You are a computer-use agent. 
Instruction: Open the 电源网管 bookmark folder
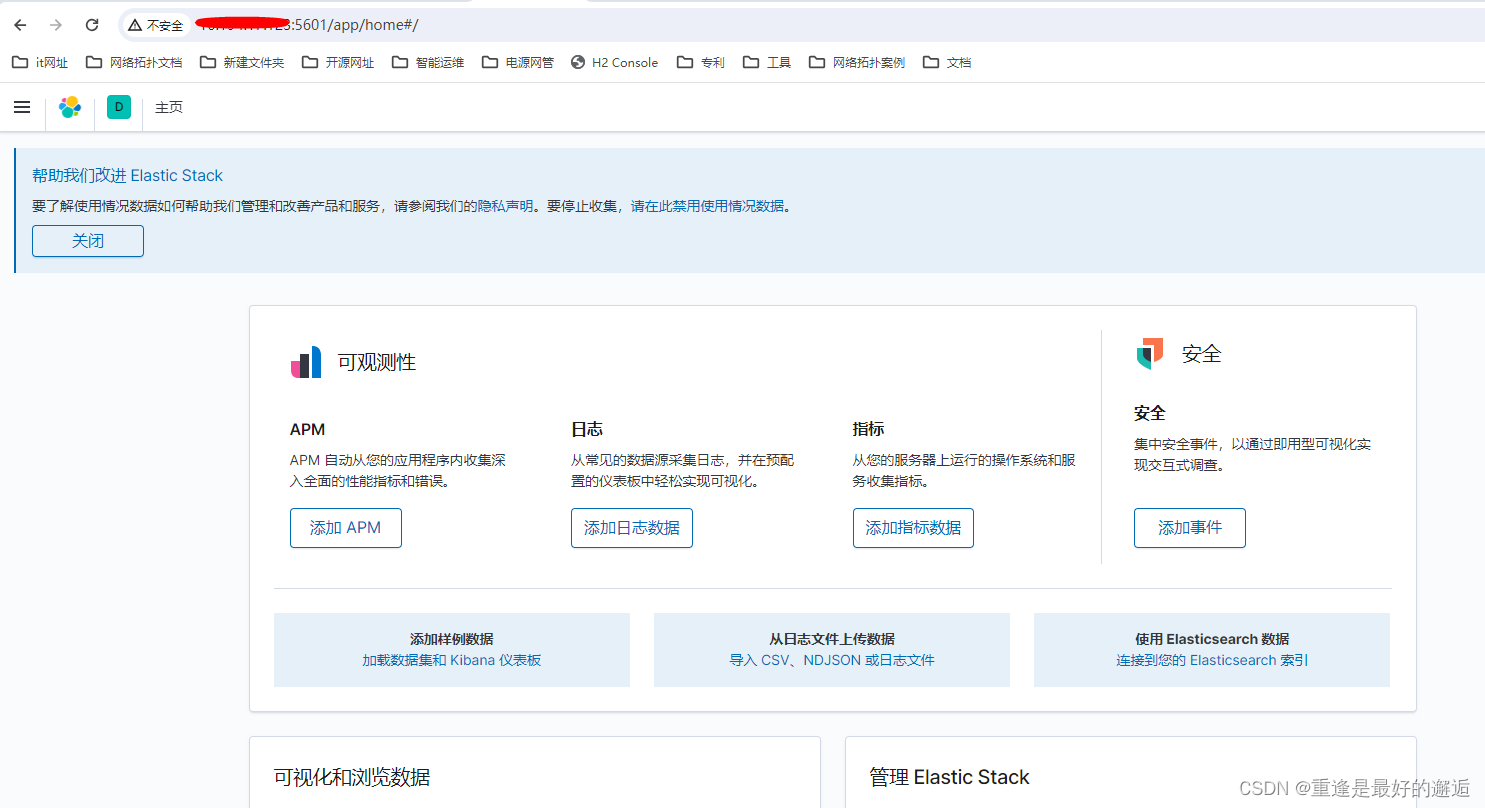[518, 62]
